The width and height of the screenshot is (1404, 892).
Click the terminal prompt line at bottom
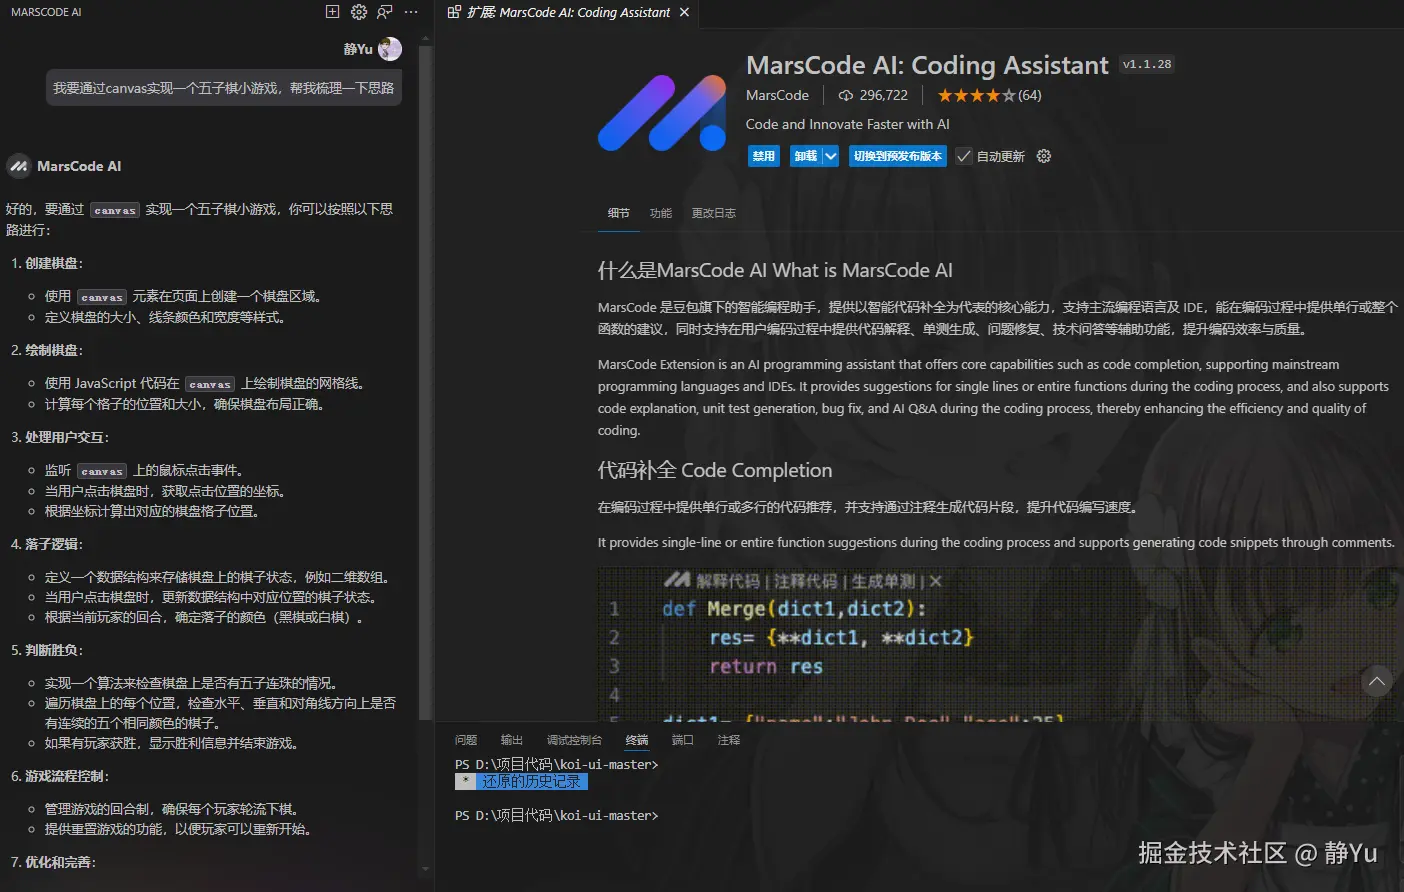557,816
